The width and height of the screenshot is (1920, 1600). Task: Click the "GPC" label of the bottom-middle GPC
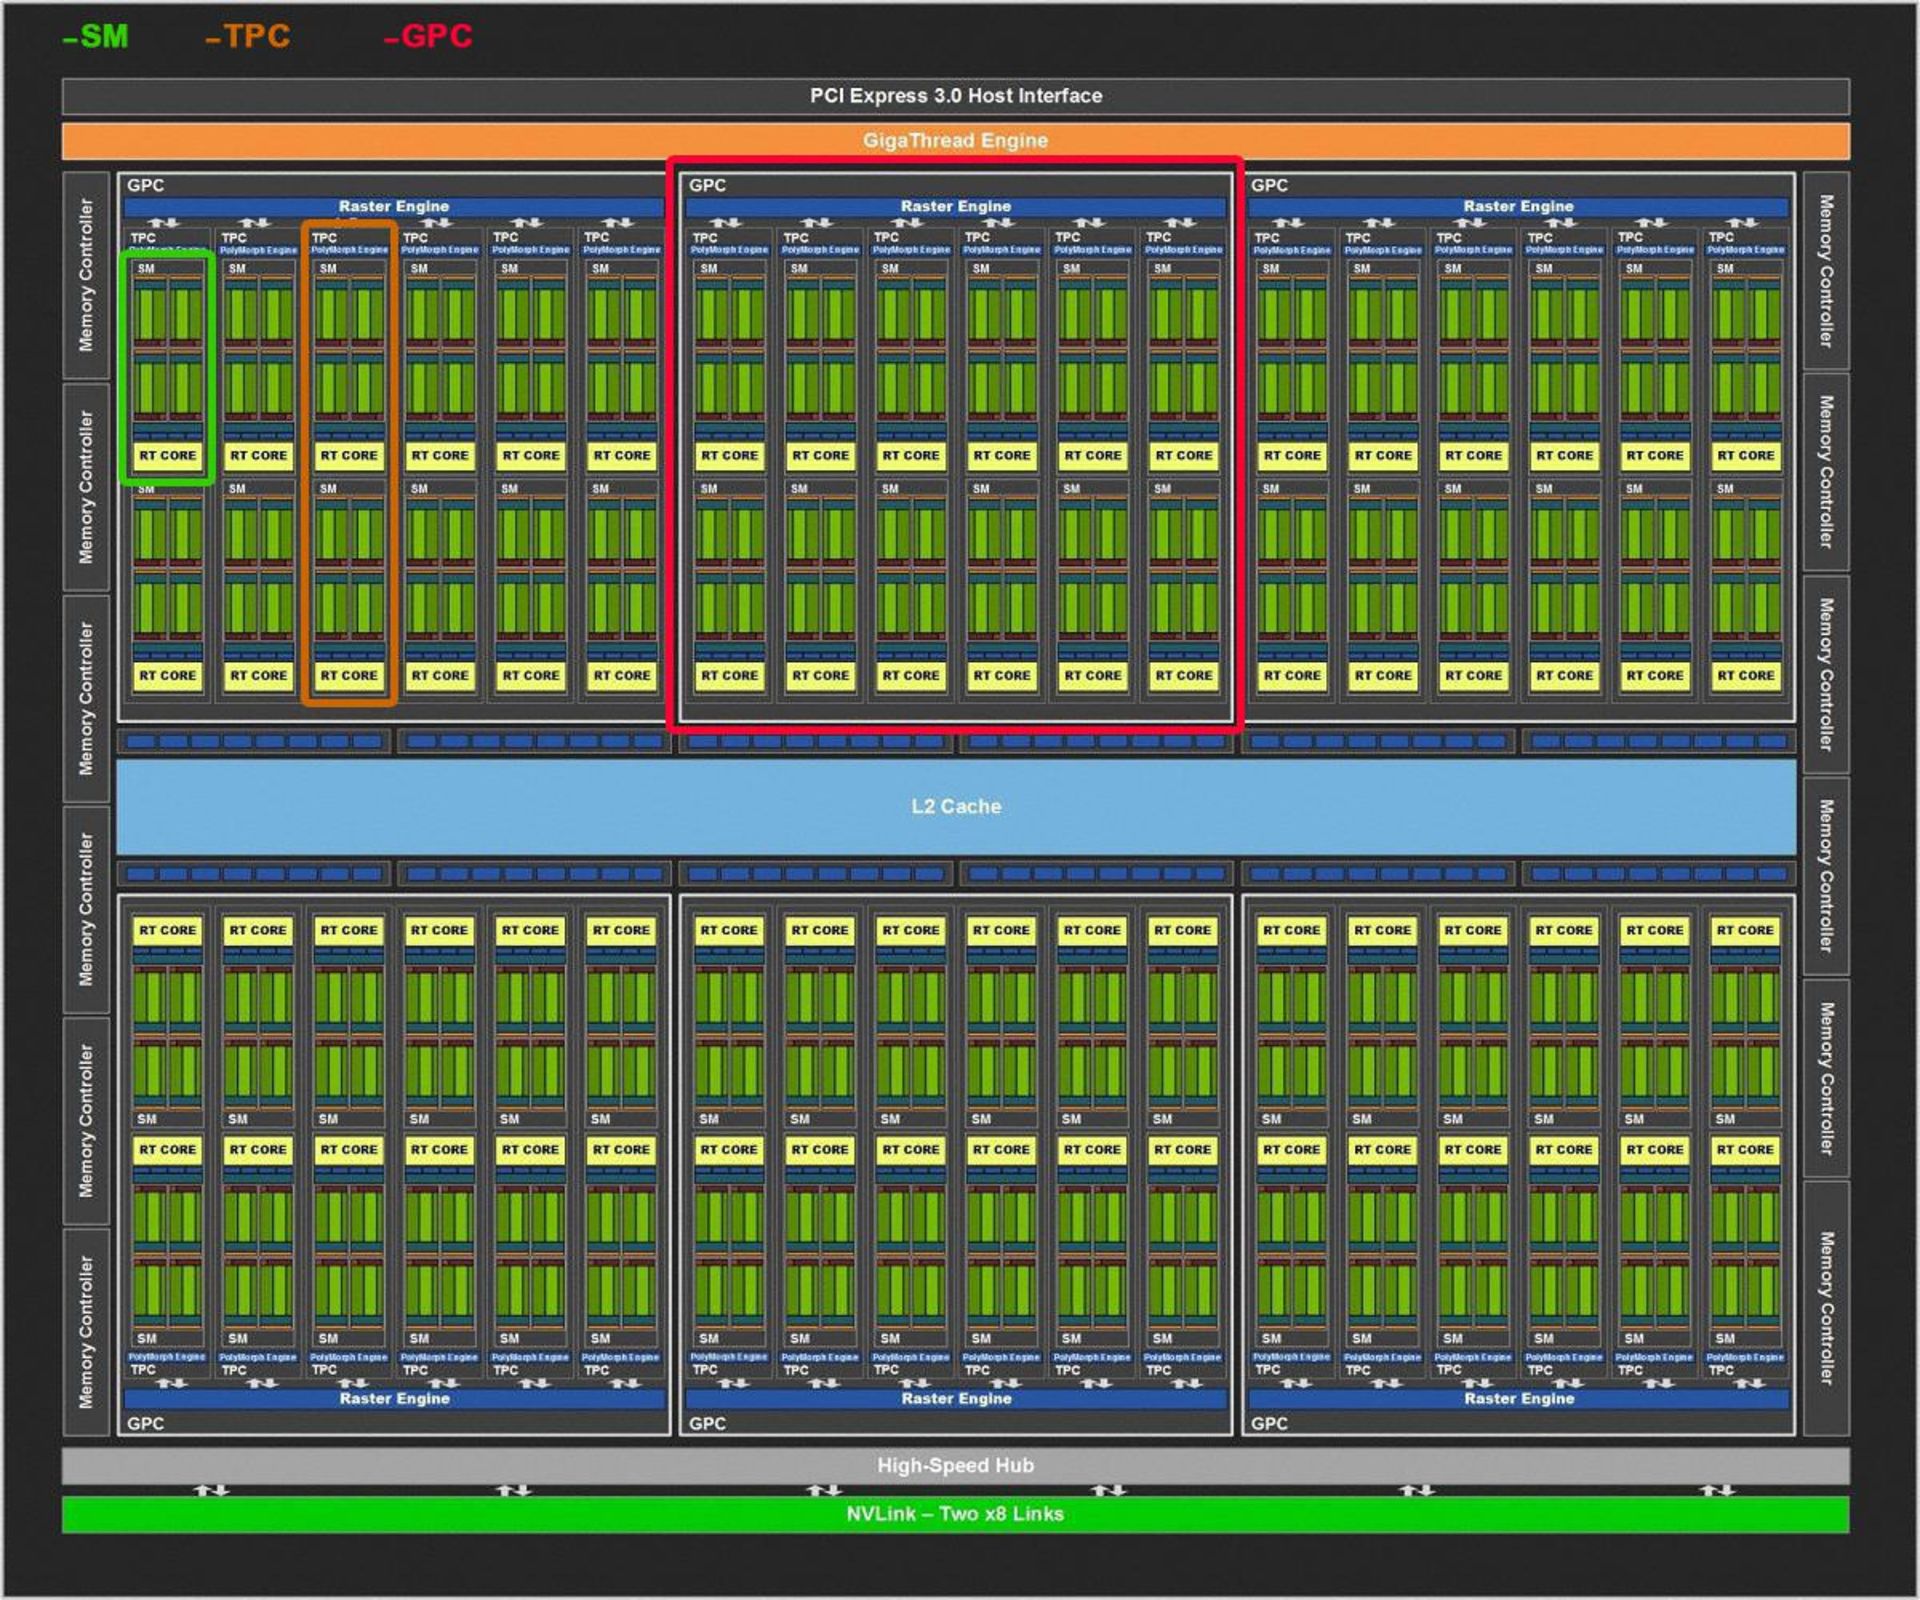coord(707,1423)
